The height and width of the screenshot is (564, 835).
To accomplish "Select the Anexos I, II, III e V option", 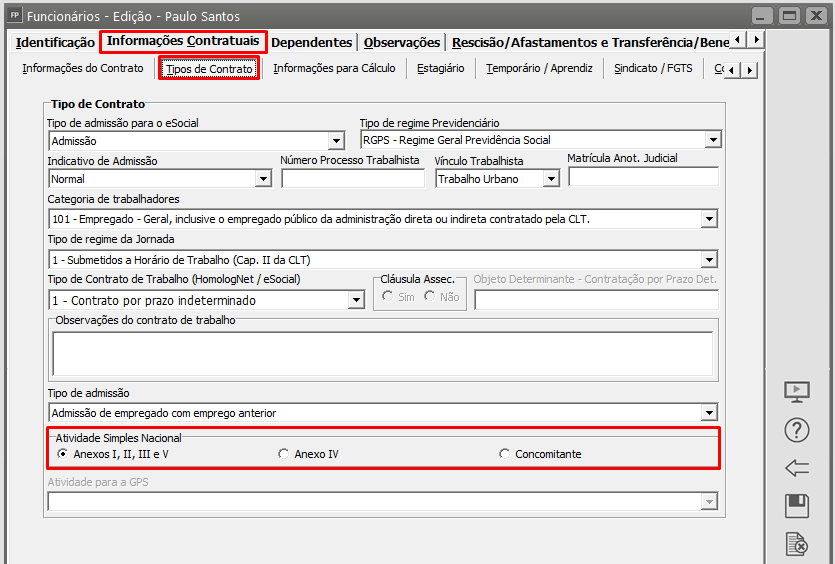I will pos(63,454).
